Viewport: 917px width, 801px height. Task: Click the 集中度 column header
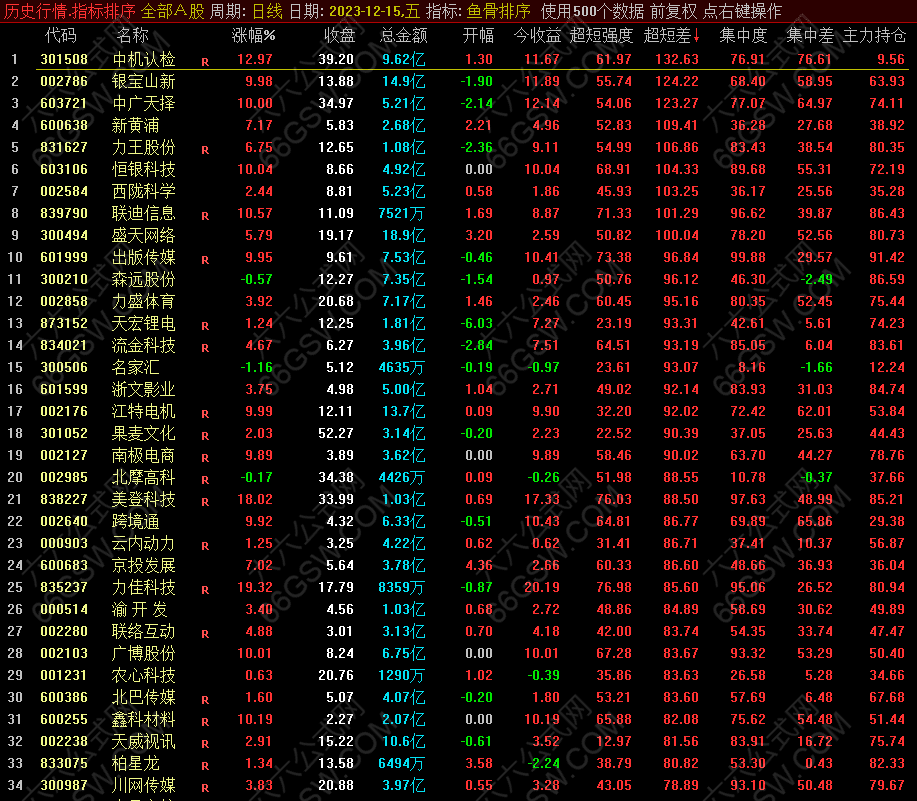pyautogui.click(x=743, y=36)
